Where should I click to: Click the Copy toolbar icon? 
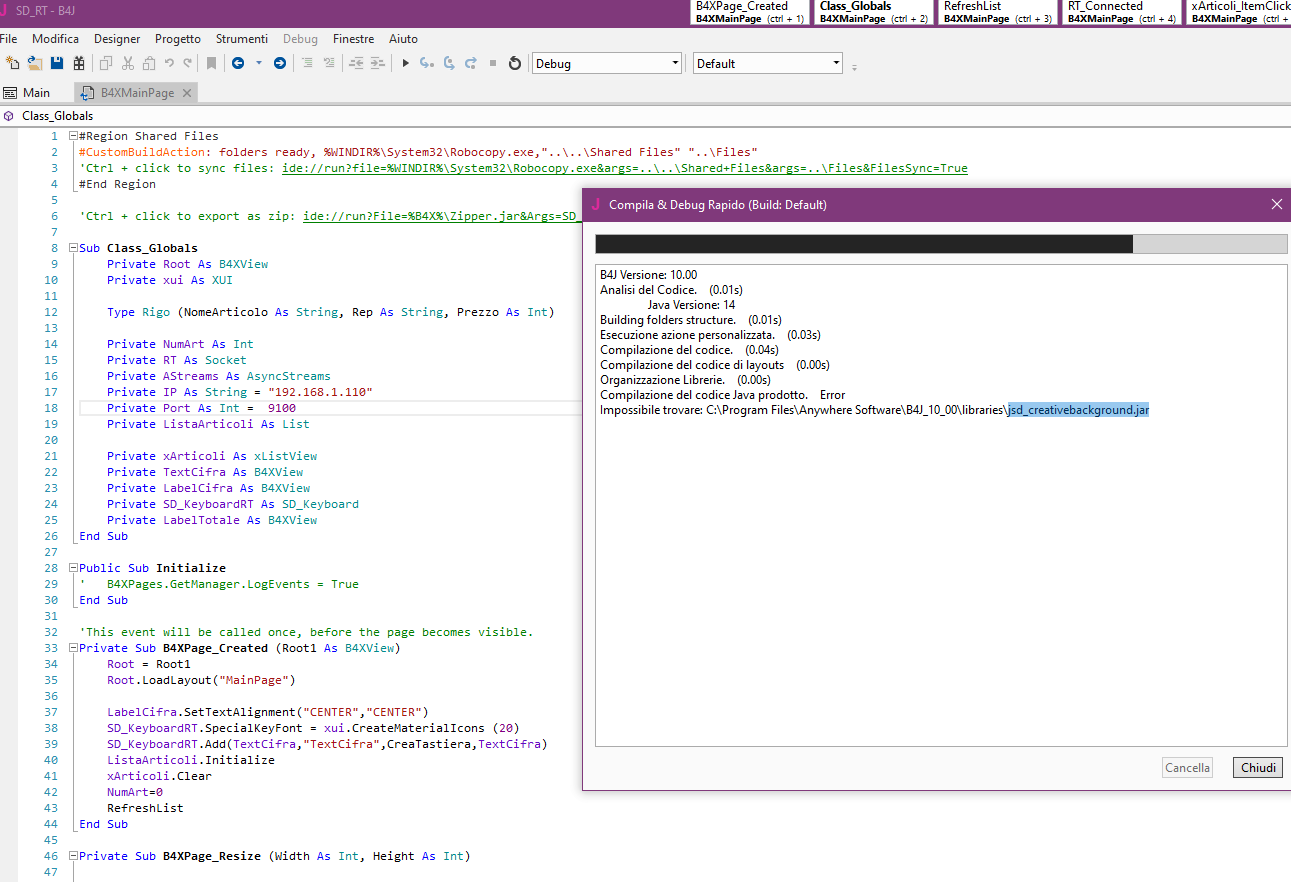tap(106, 63)
